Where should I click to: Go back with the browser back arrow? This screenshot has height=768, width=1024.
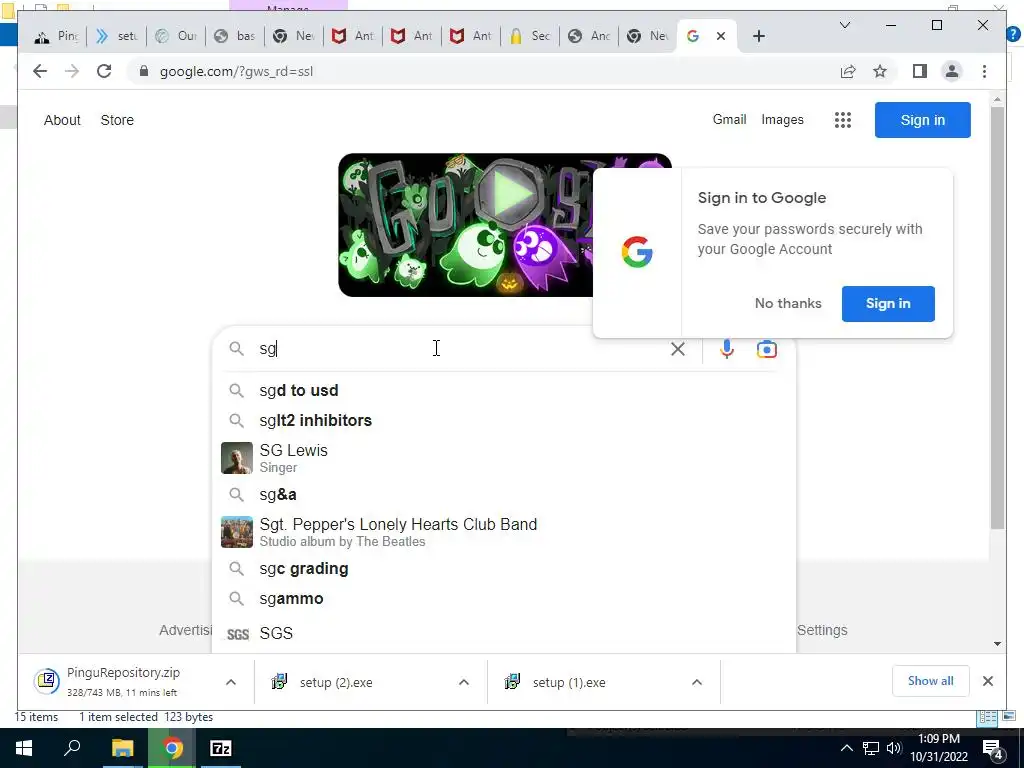(40, 71)
